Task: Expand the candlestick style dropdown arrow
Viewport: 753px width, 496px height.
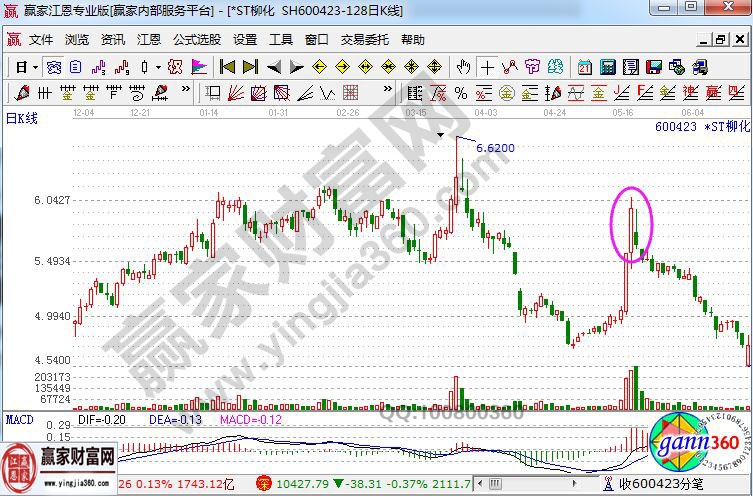Action: [x=157, y=67]
